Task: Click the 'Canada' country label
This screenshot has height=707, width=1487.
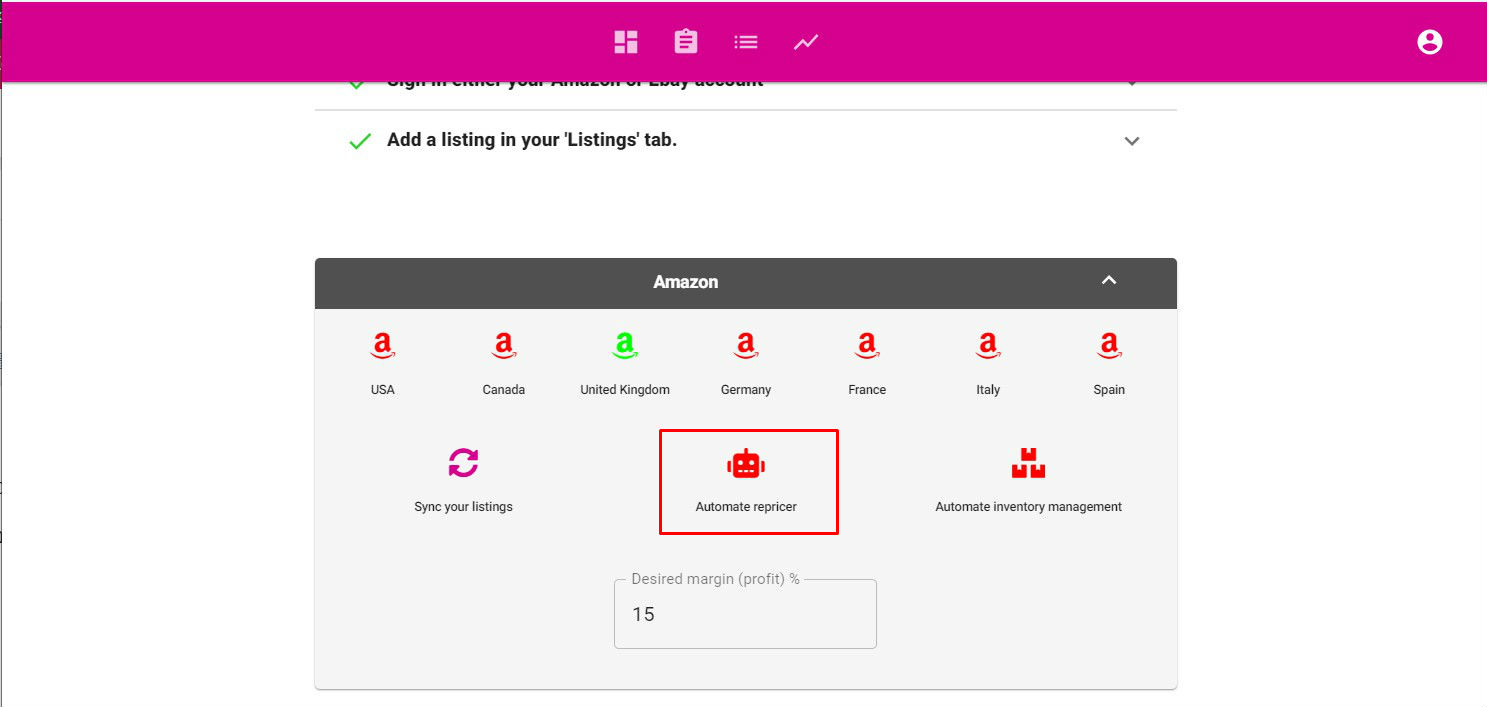Action: (504, 390)
